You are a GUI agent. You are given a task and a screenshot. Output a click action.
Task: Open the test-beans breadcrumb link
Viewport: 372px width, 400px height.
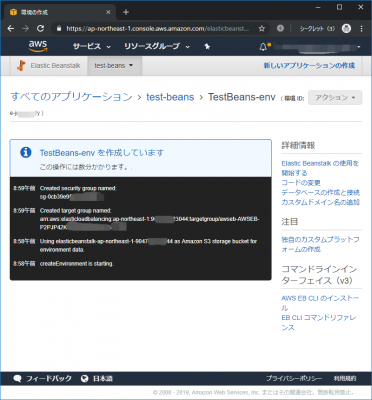(x=170, y=97)
